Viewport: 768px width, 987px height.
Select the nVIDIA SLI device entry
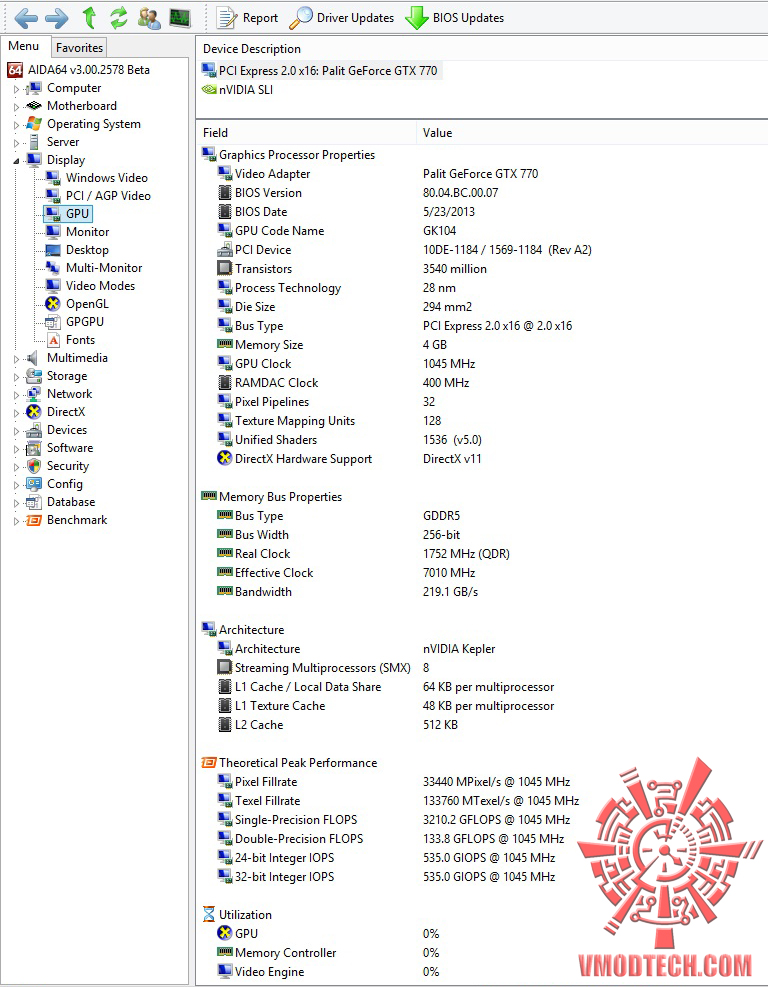(x=237, y=89)
